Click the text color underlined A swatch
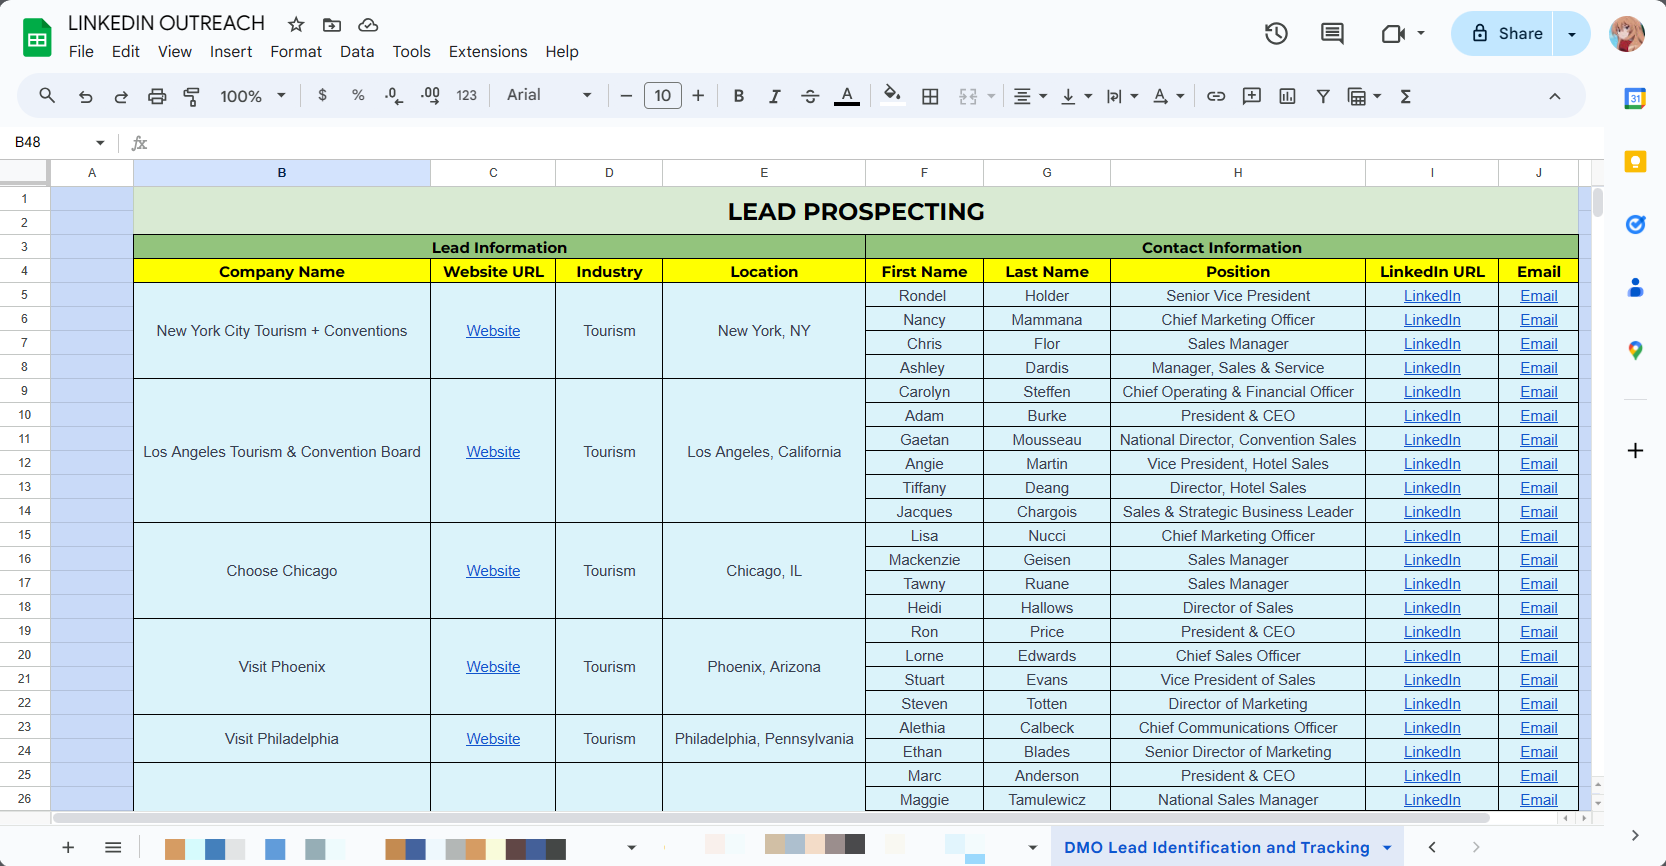Image resolution: width=1666 pixels, height=866 pixels. tap(847, 96)
